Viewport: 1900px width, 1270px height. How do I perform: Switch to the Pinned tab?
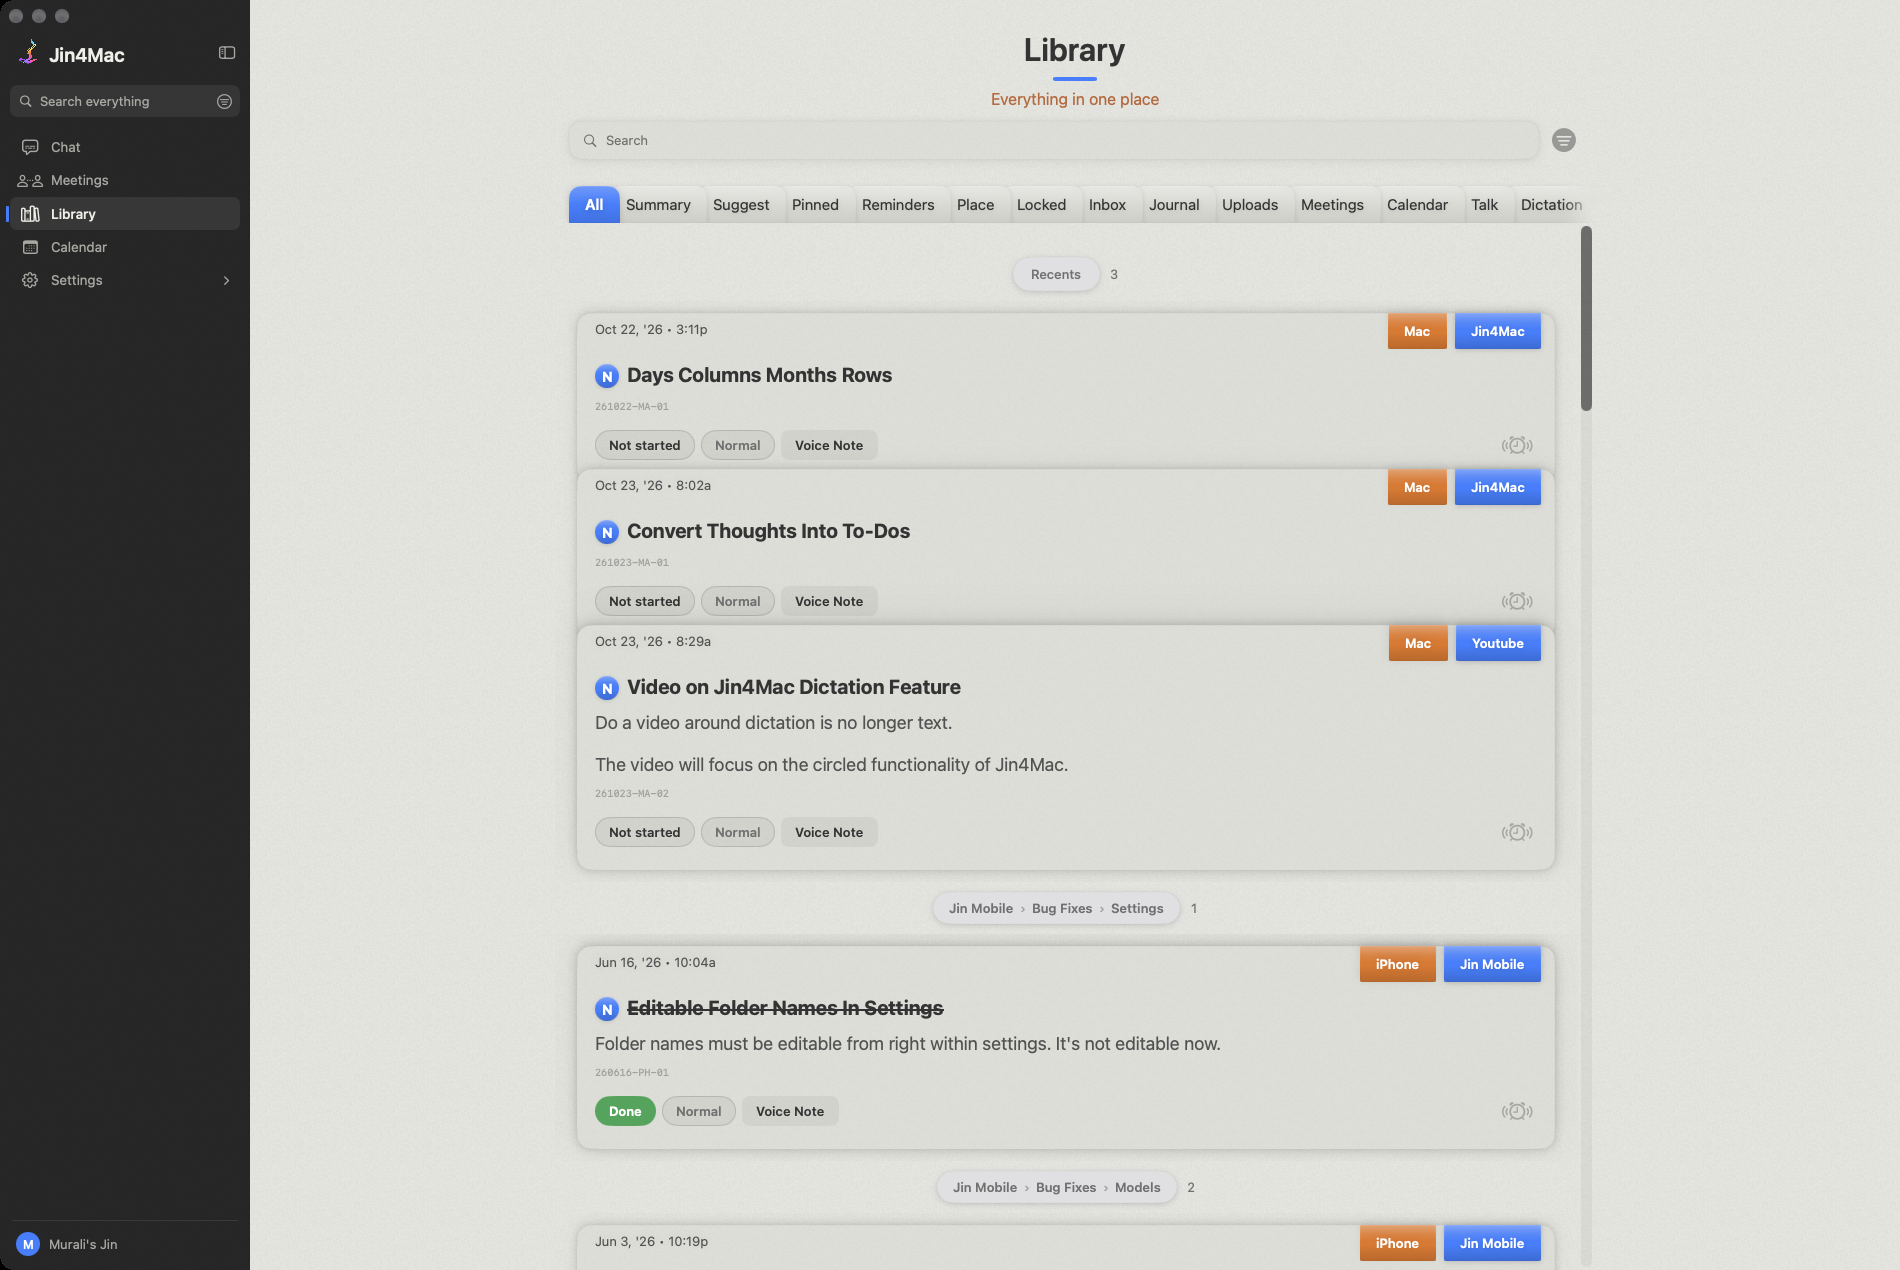pos(815,205)
